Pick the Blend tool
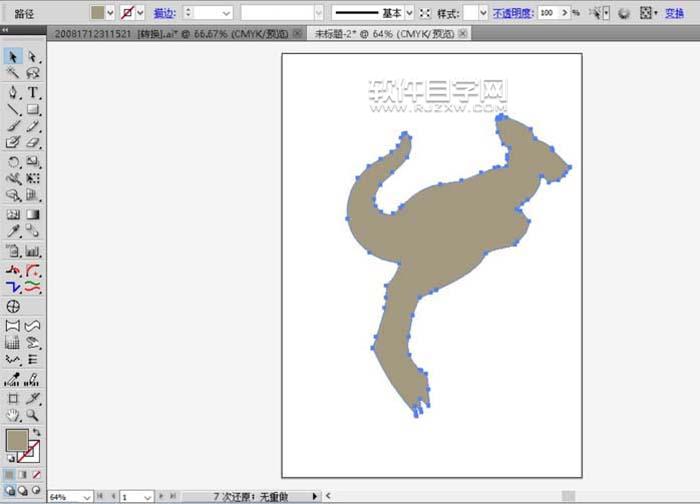The image size is (700, 504). [x=33, y=231]
